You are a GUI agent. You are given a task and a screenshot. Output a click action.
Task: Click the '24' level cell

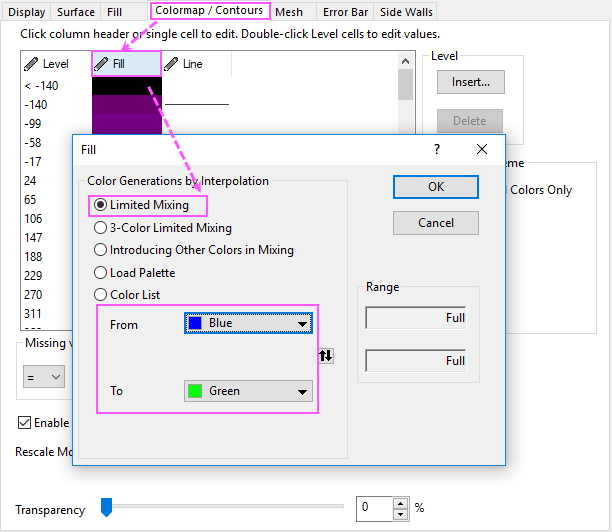pos(30,181)
